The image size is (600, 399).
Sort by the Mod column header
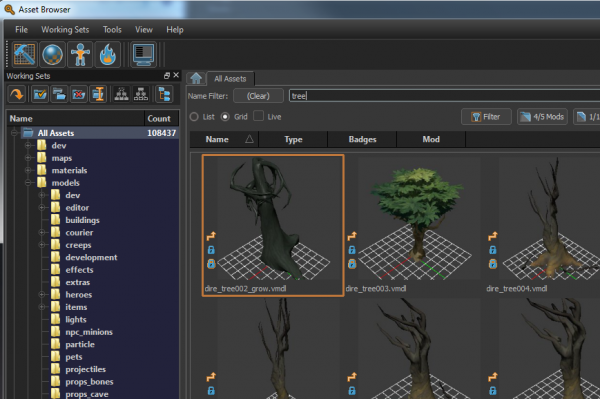(431, 139)
